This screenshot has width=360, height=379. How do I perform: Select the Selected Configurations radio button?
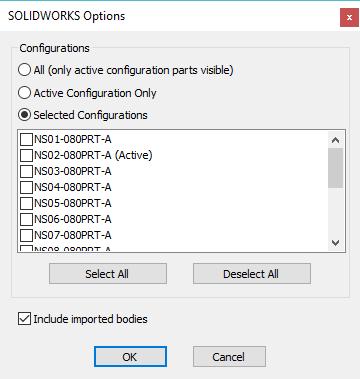point(24,115)
